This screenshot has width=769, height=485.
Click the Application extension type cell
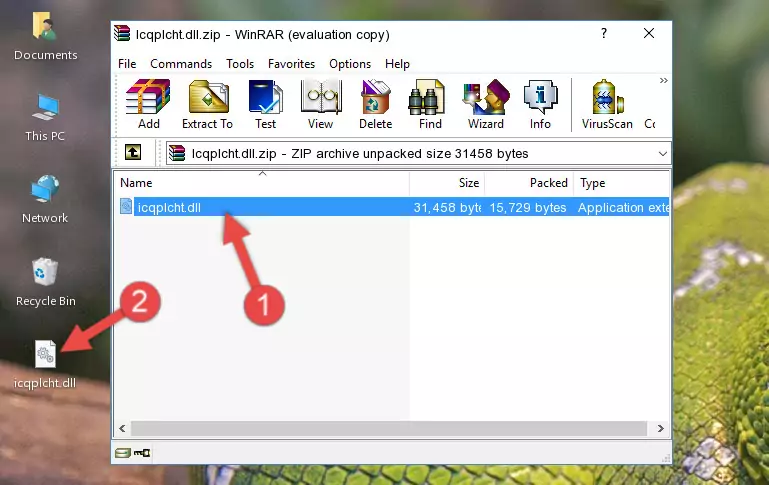(x=623, y=207)
